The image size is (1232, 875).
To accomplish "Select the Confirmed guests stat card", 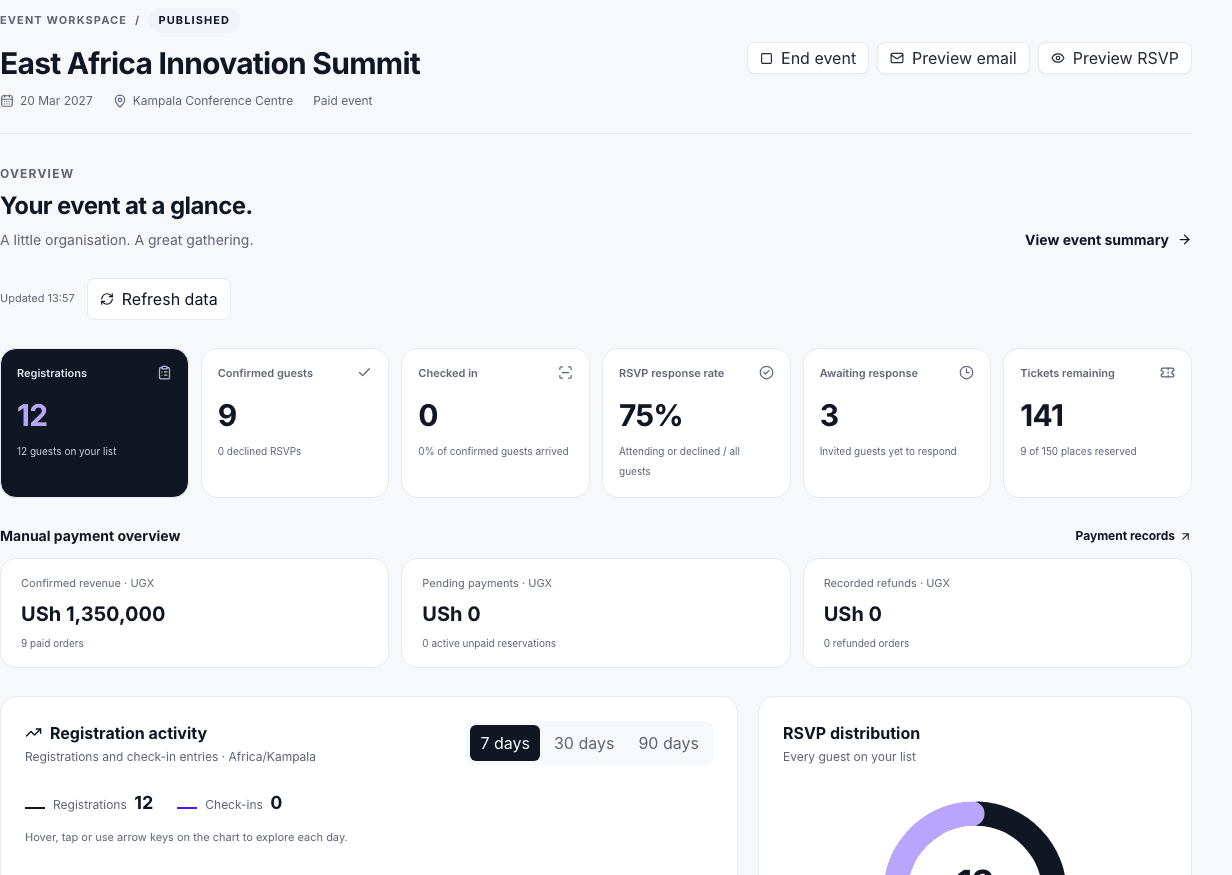I will click(295, 423).
